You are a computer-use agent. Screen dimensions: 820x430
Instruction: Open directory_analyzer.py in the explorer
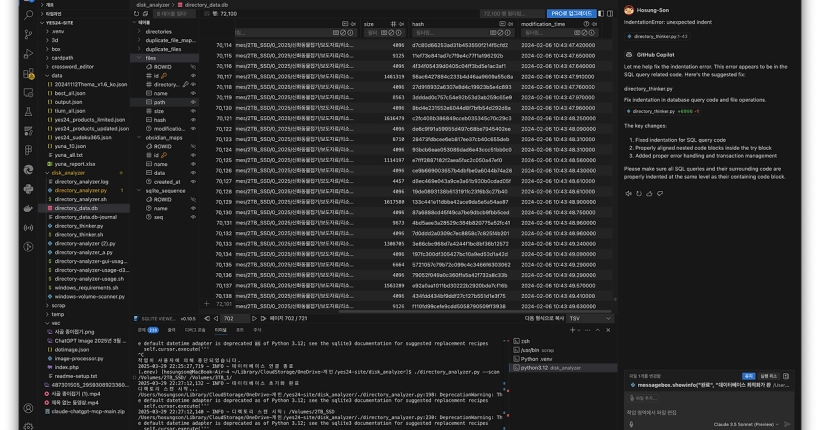[x=80, y=190]
